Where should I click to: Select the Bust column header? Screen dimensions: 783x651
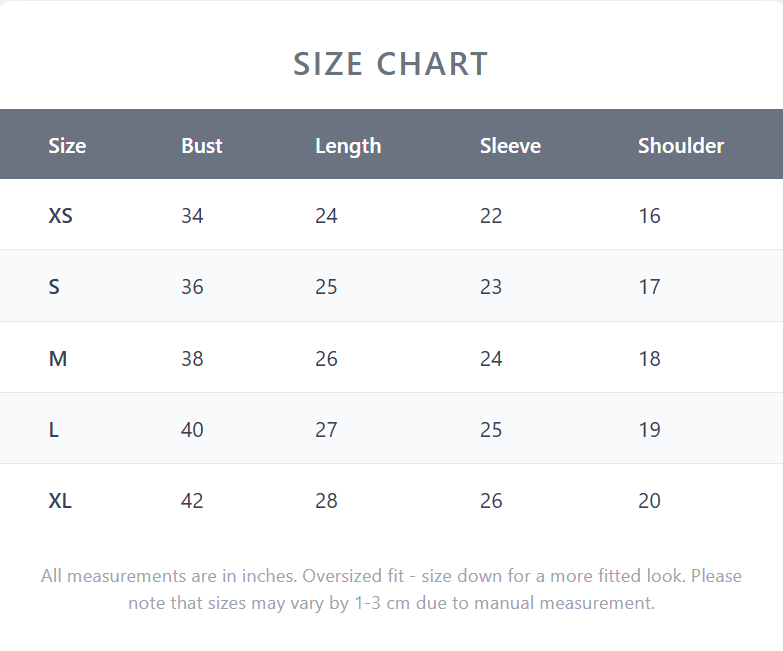201,146
